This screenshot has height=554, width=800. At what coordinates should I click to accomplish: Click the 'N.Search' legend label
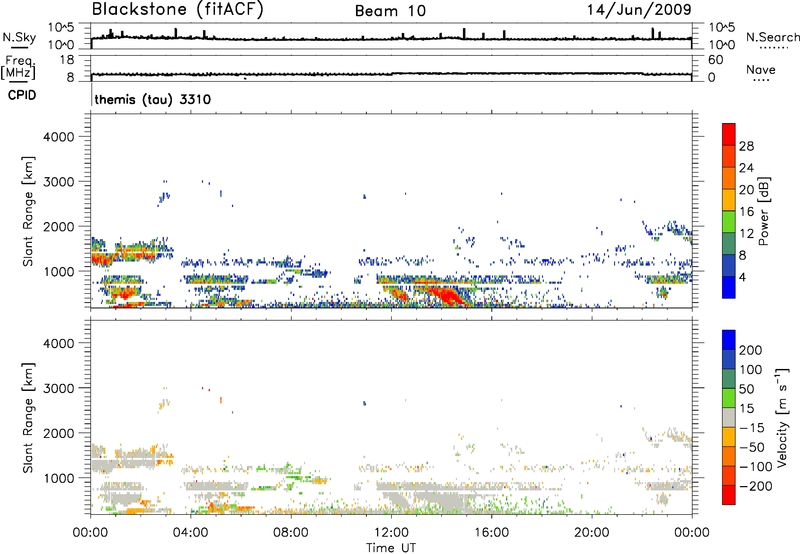(772, 37)
